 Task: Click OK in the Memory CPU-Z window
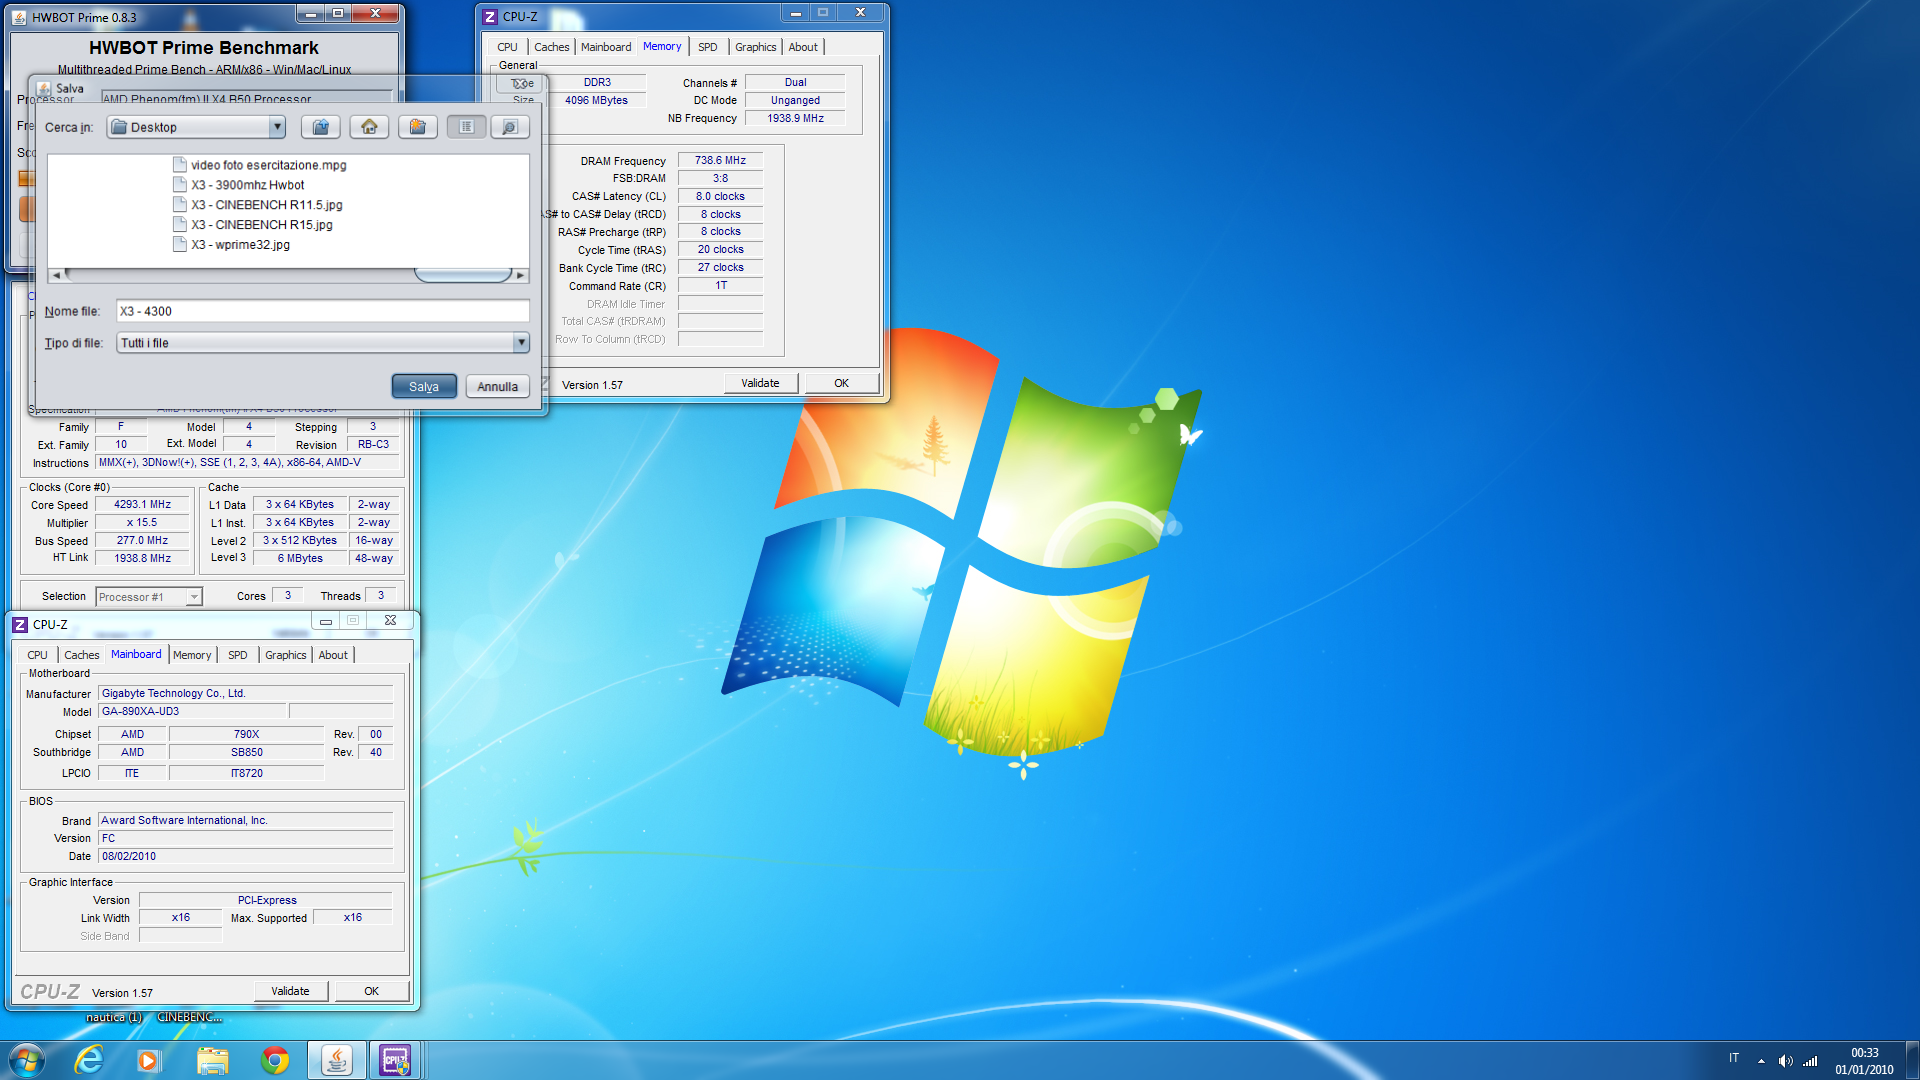click(841, 383)
